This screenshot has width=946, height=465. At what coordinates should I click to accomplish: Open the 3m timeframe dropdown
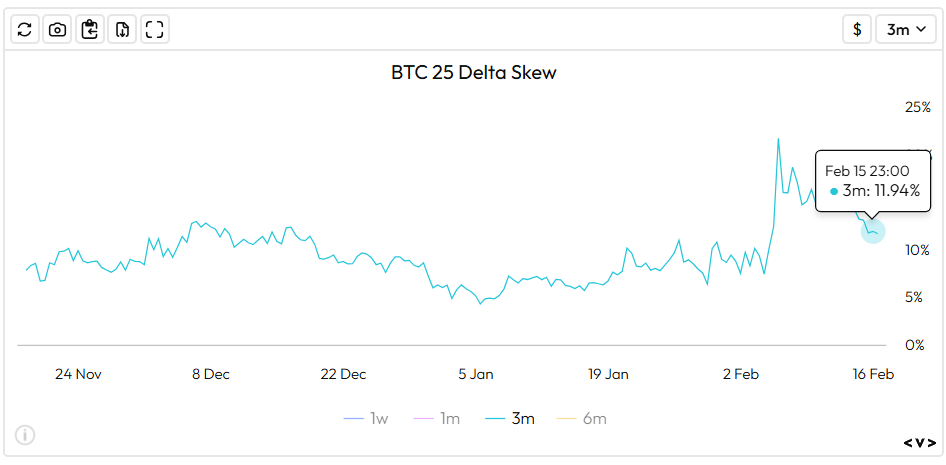click(905, 29)
